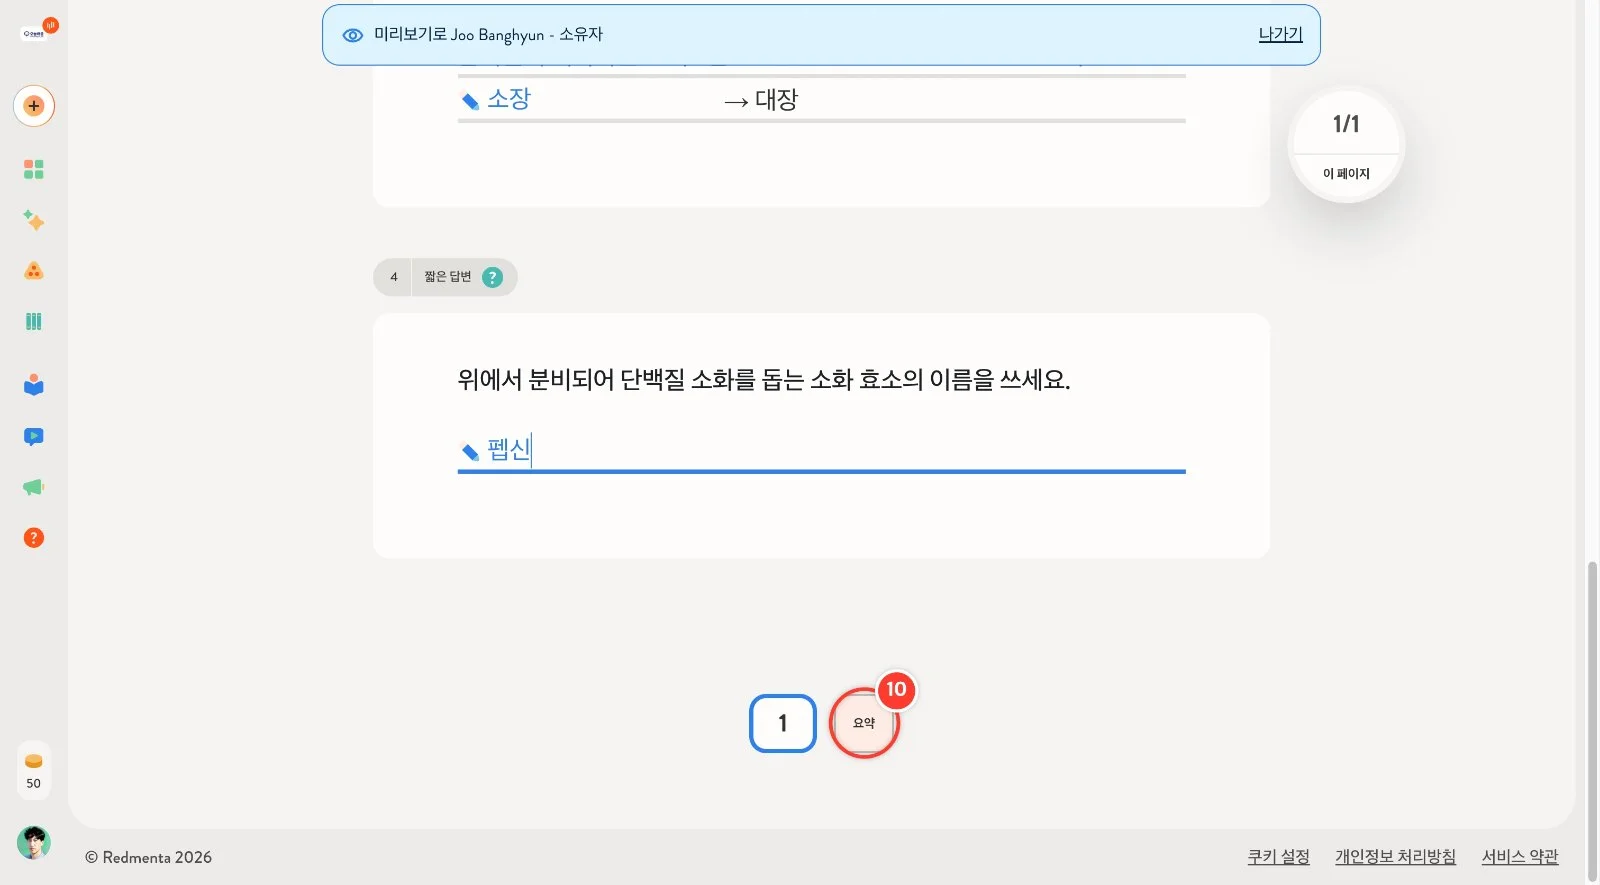Screen dimensions: 1600x885
Task: Open the sparkle AI icon in sidebar
Action: (34, 220)
